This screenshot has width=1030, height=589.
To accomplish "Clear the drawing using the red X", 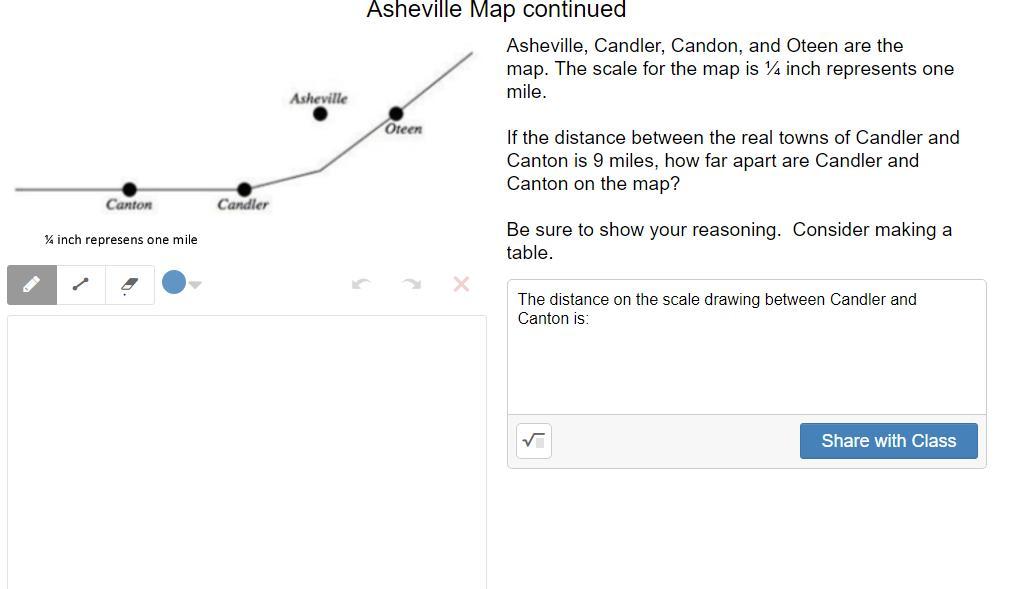I will (461, 284).
